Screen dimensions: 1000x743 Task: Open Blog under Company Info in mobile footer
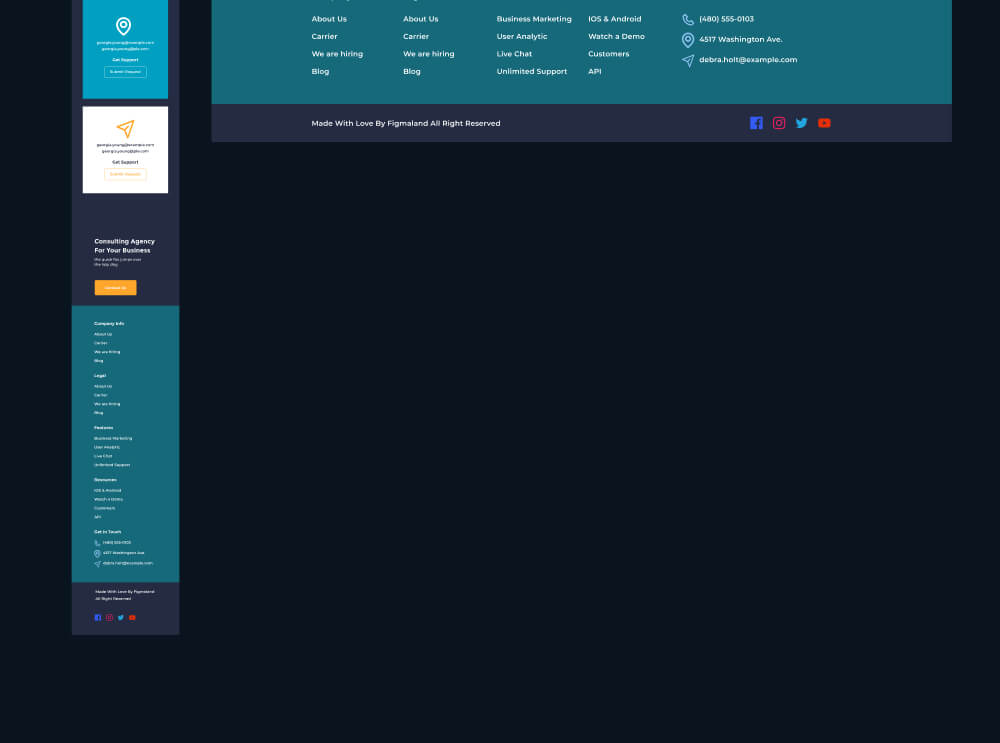(98, 361)
